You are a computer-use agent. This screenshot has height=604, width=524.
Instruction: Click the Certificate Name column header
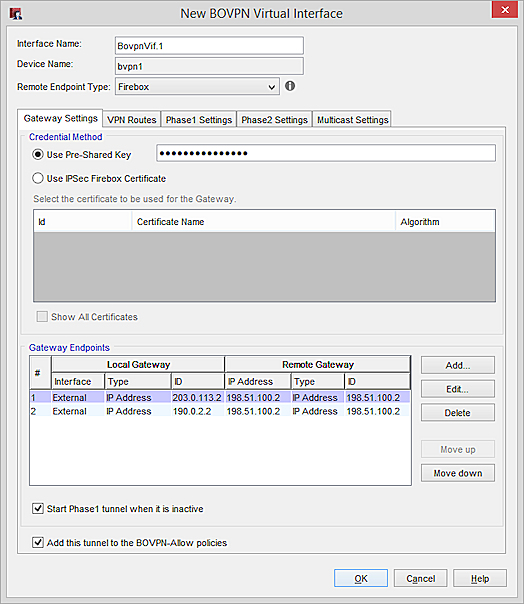coord(264,221)
